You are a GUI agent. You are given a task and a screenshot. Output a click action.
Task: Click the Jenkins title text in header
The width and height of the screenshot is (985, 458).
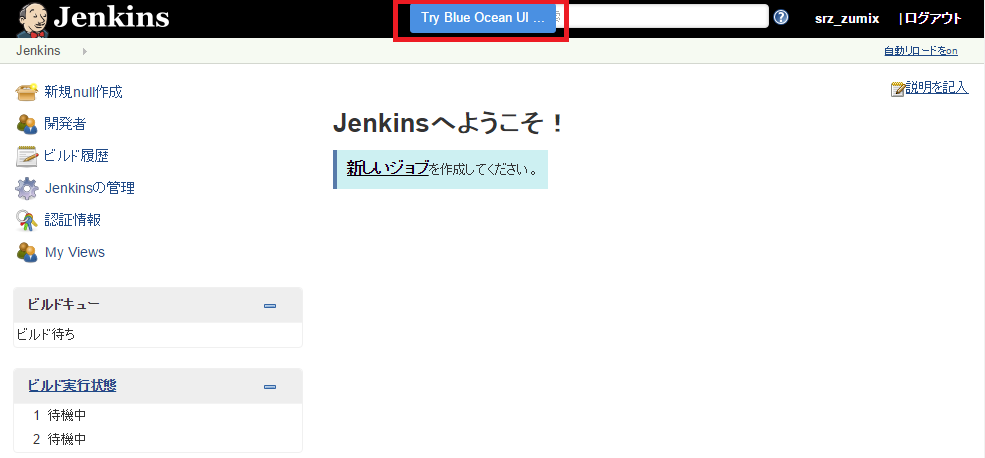click(111, 18)
